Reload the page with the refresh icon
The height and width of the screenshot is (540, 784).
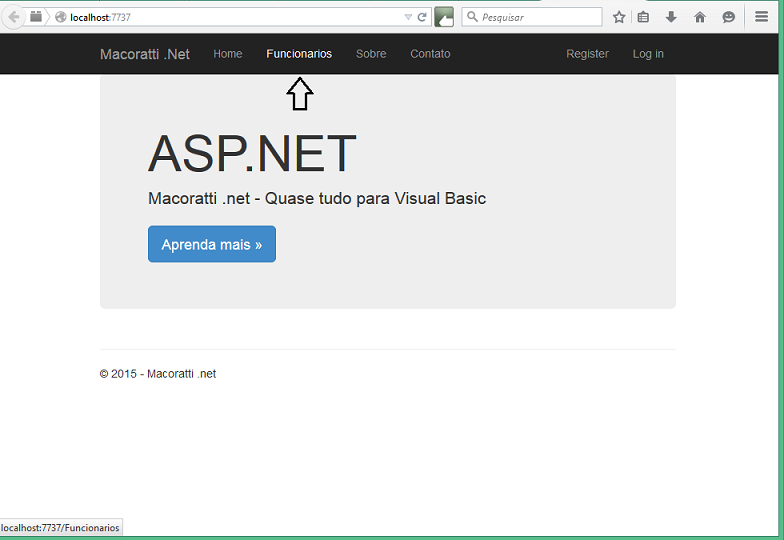[x=422, y=18]
